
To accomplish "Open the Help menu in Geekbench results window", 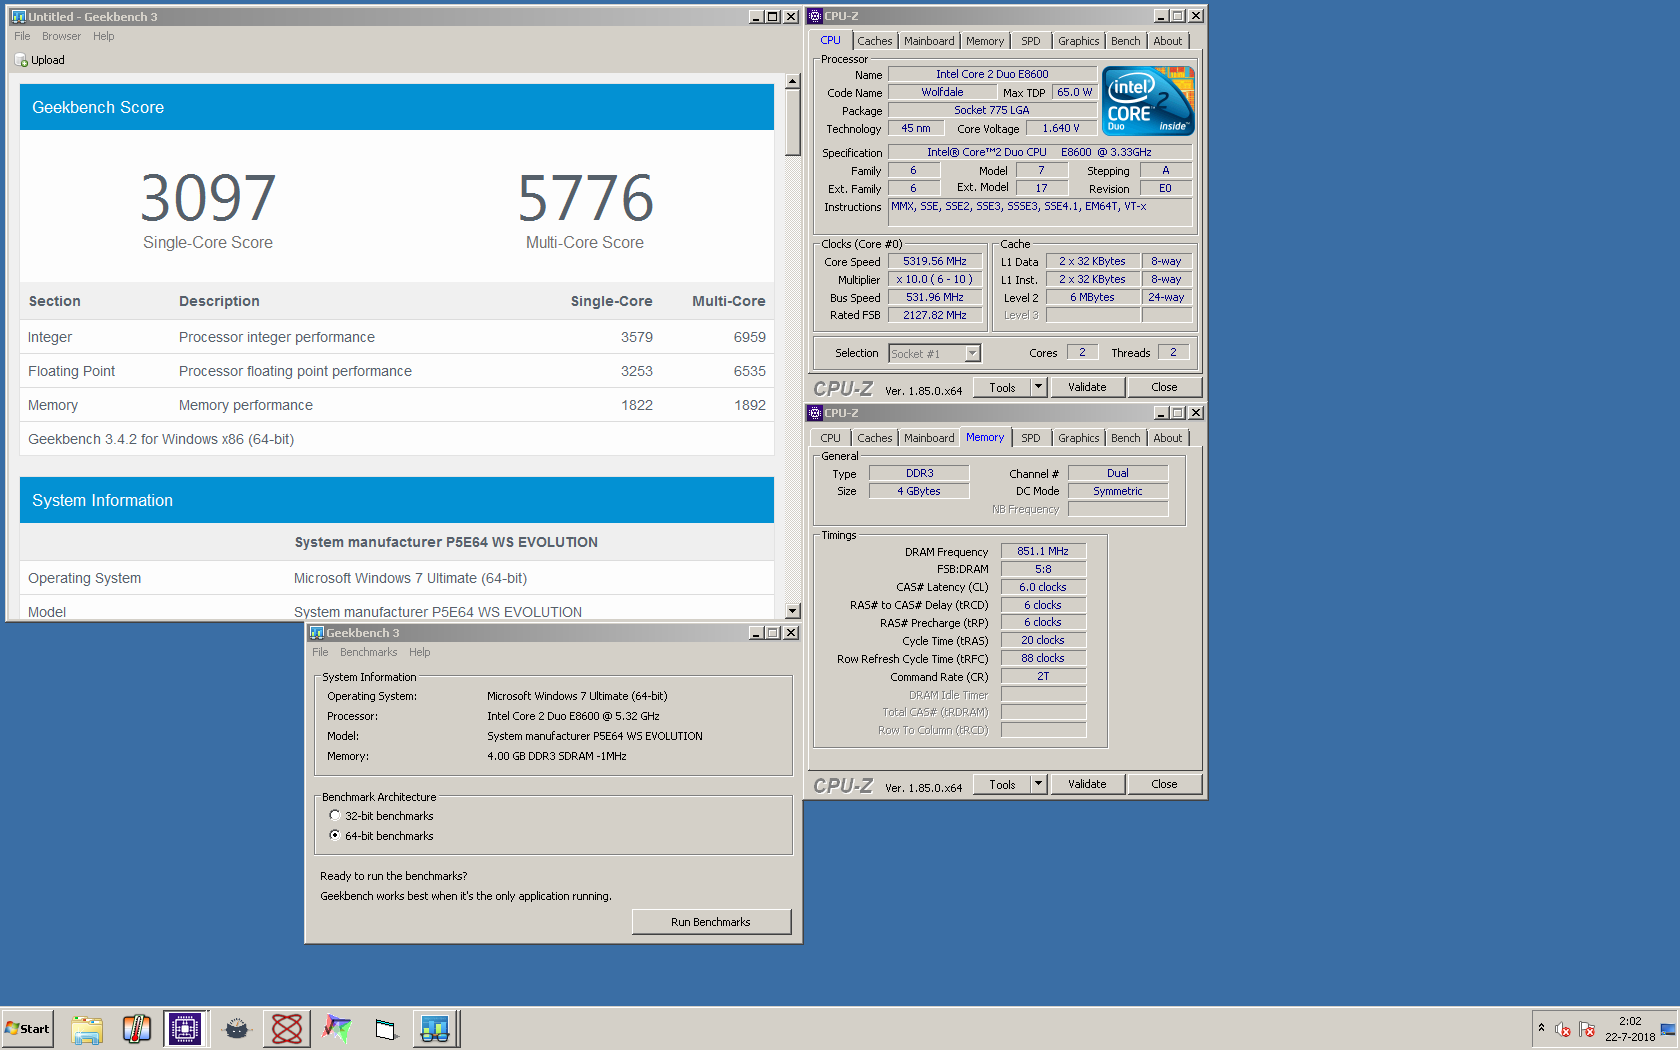I will [x=103, y=36].
